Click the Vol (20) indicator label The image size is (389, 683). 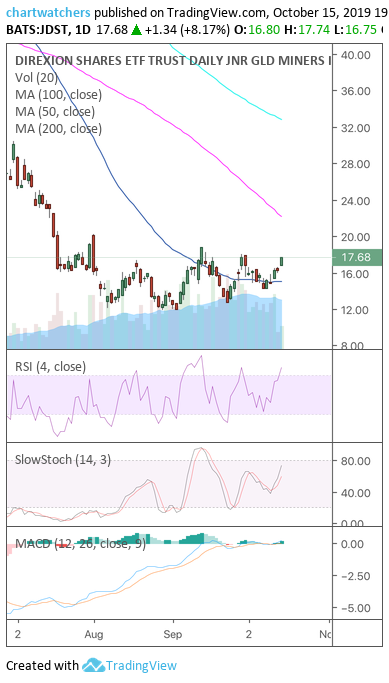click(x=36, y=78)
